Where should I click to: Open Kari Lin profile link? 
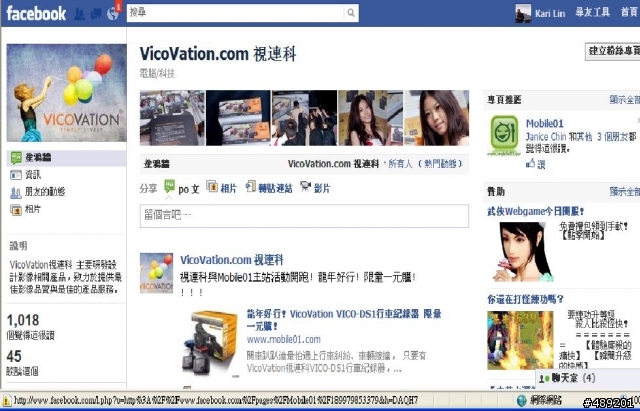pyautogui.click(x=550, y=13)
